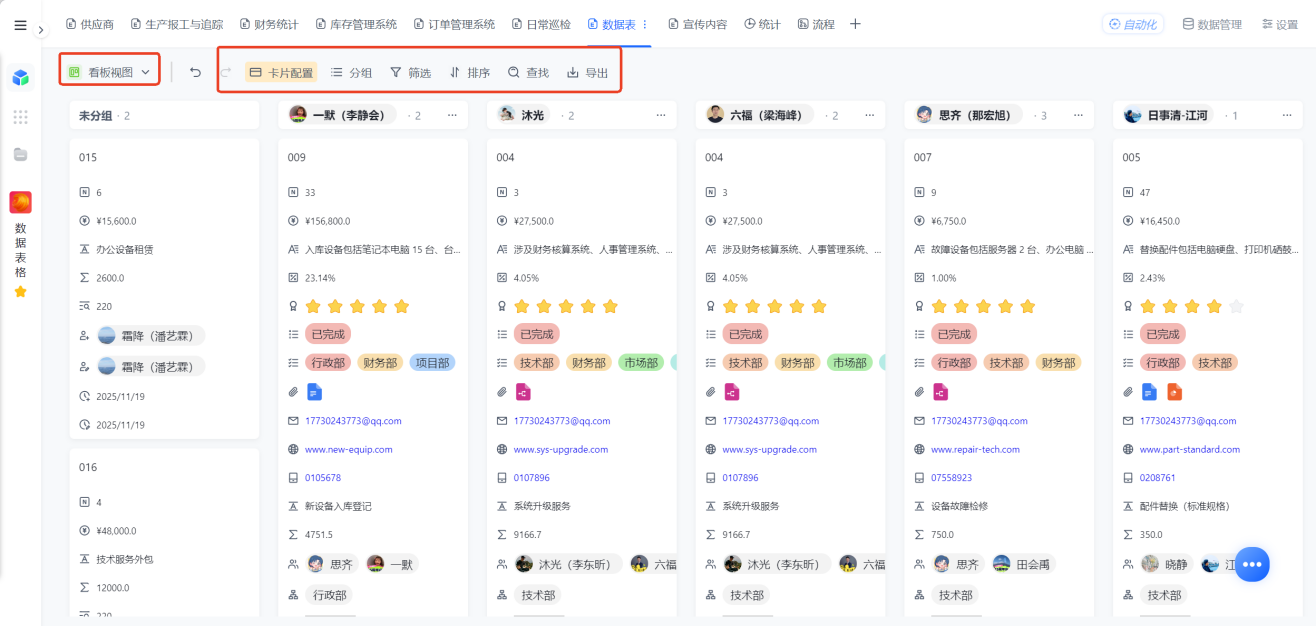The width and height of the screenshot is (1316, 626).
Task: Open the 数据表 tab's more-options dots
Action: pos(645,24)
